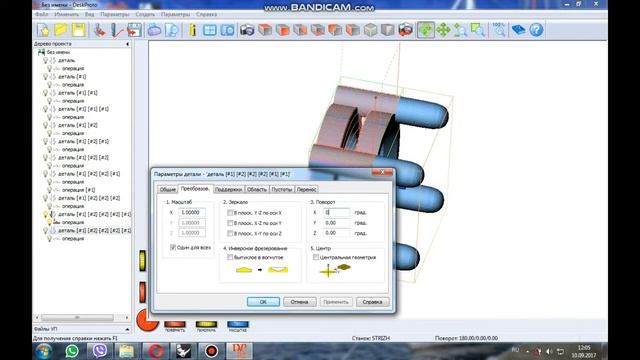Viewport: 640px width, 360px height.
Task: Open the 'Вид' menu
Action: (x=89, y=14)
